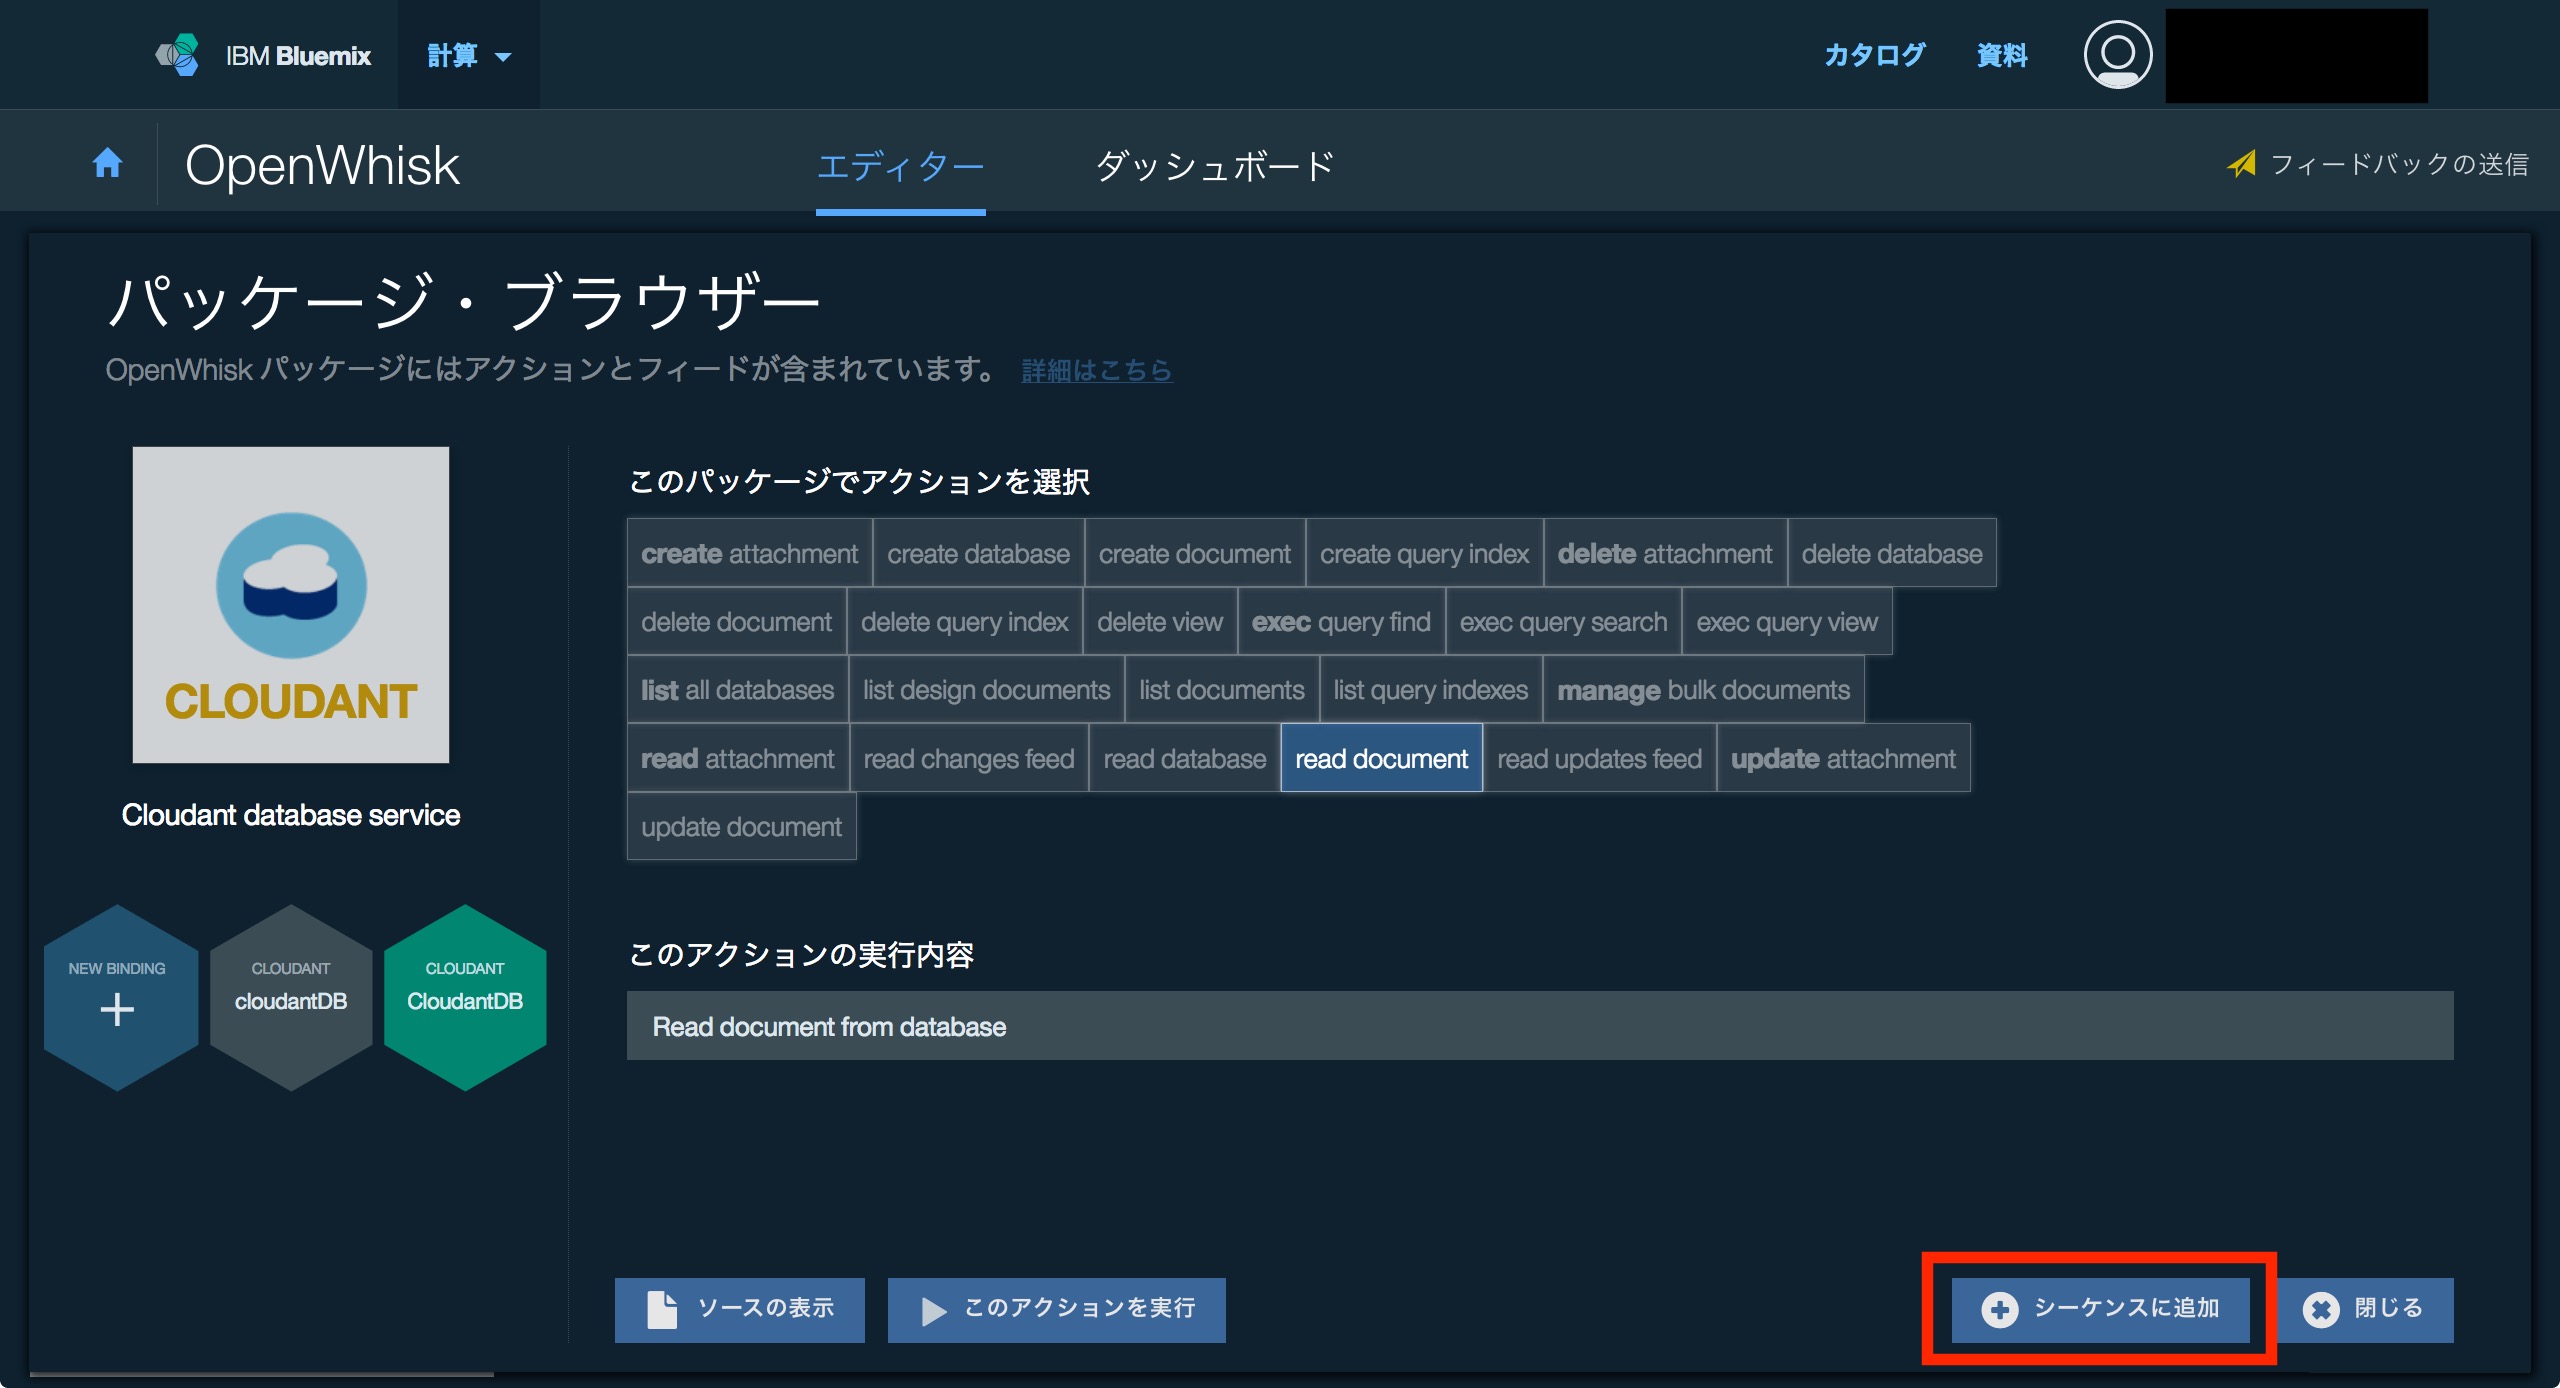Close the package browser with 閉じる
The width and height of the screenshot is (2560, 1388).
pyautogui.click(x=2364, y=1309)
